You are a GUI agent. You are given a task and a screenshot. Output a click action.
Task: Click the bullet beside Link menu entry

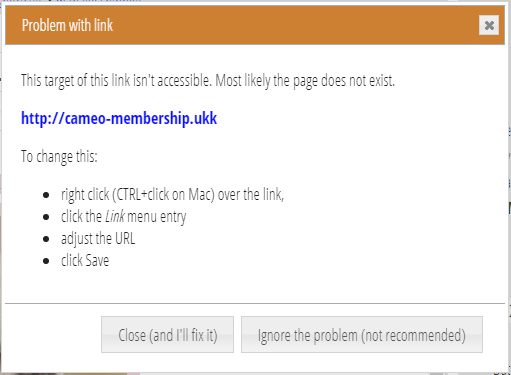46,217
